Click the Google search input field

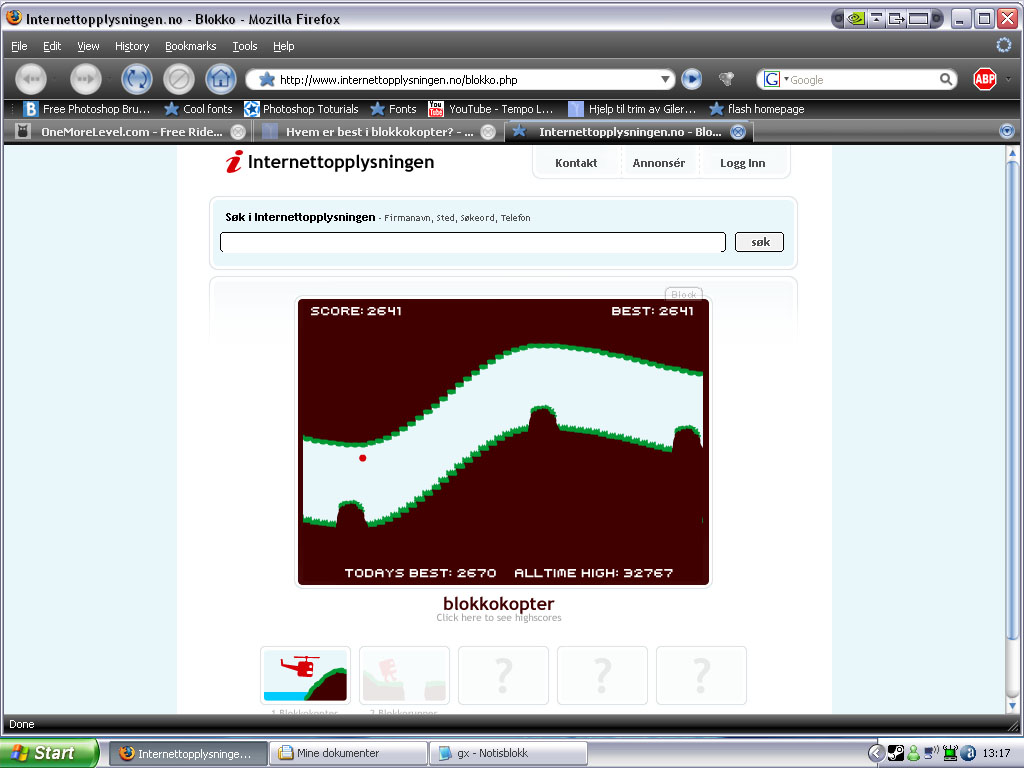(863, 80)
